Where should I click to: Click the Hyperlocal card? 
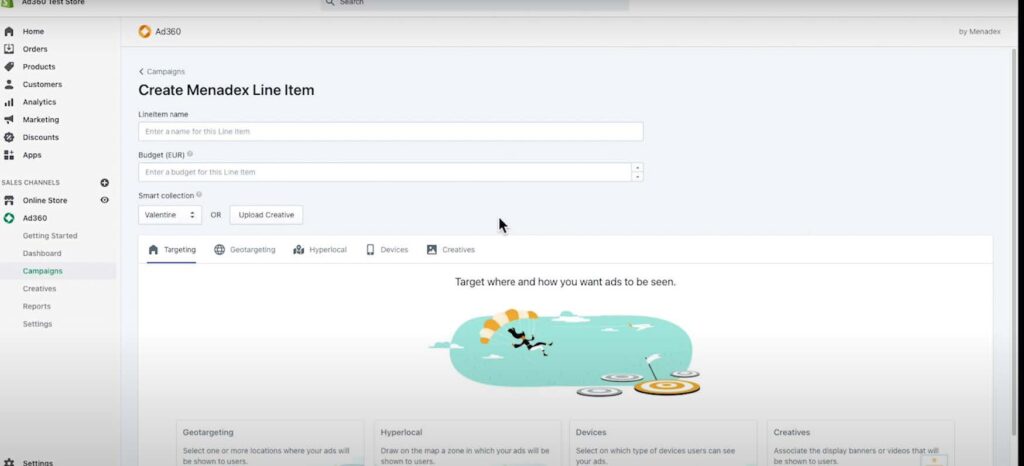coord(468,444)
